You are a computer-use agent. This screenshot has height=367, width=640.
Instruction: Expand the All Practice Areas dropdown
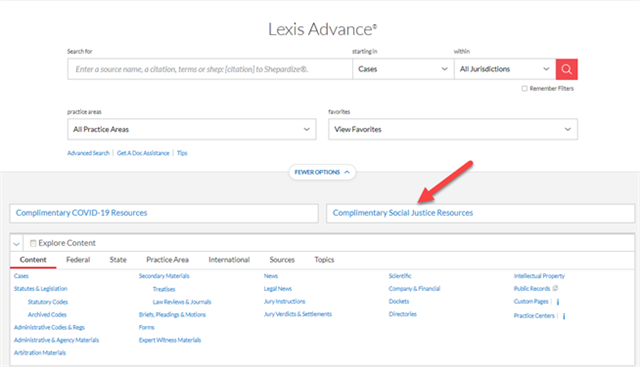click(x=191, y=129)
